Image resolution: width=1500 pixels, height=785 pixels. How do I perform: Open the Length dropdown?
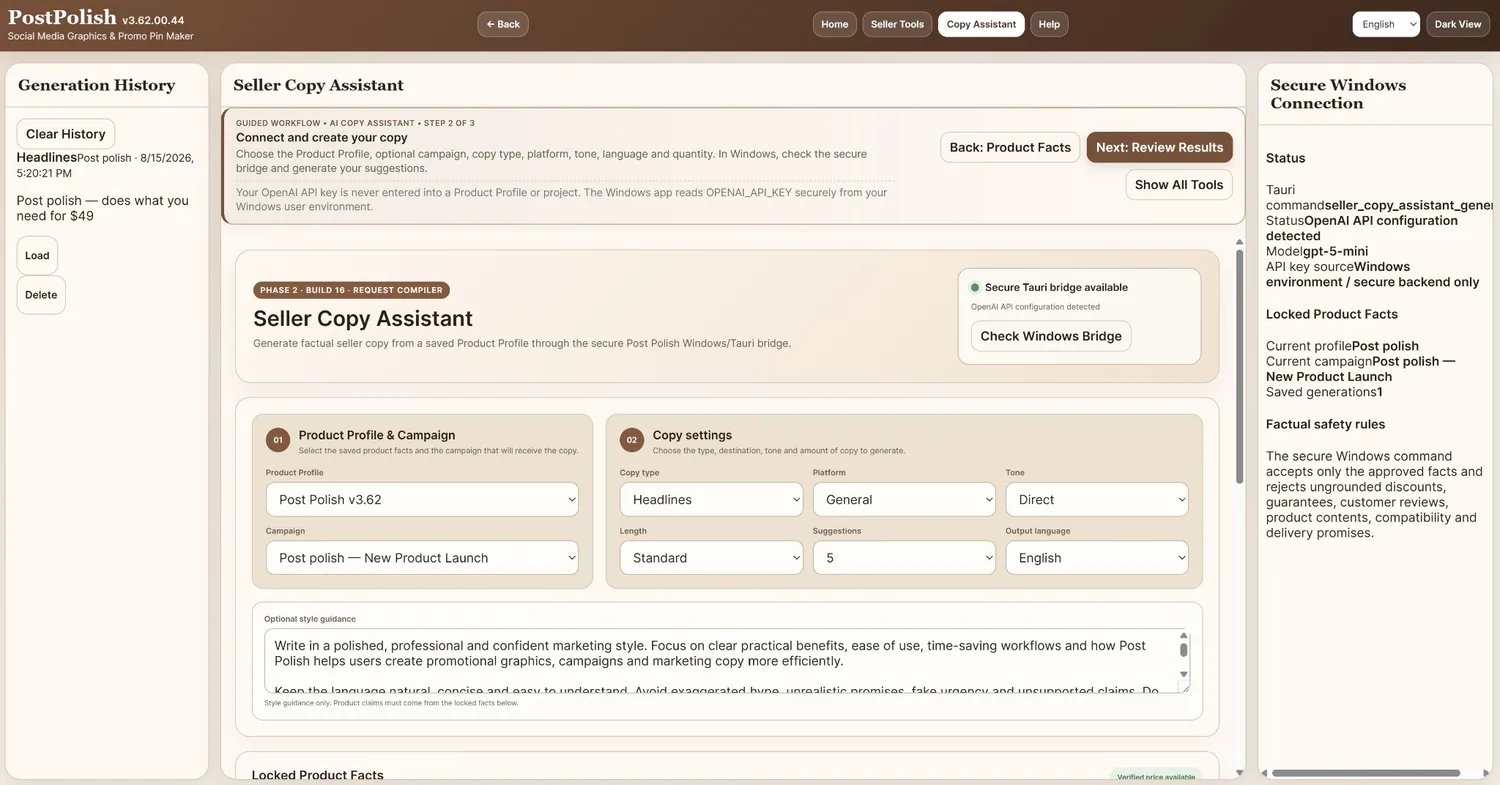pos(711,558)
